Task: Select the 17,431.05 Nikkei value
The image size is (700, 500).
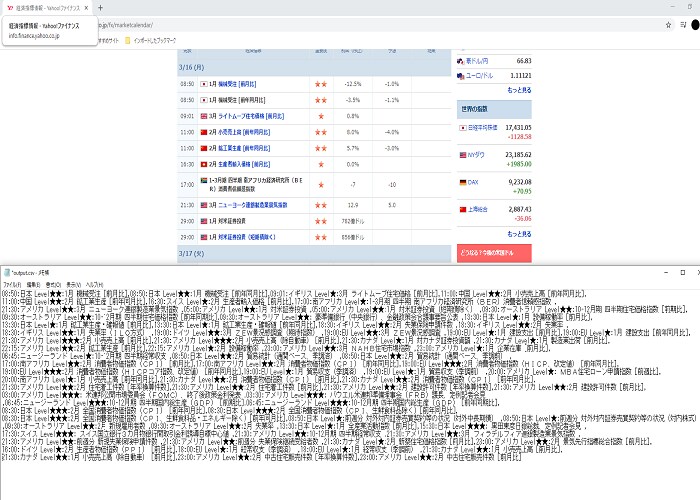Action: pos(518,128)
